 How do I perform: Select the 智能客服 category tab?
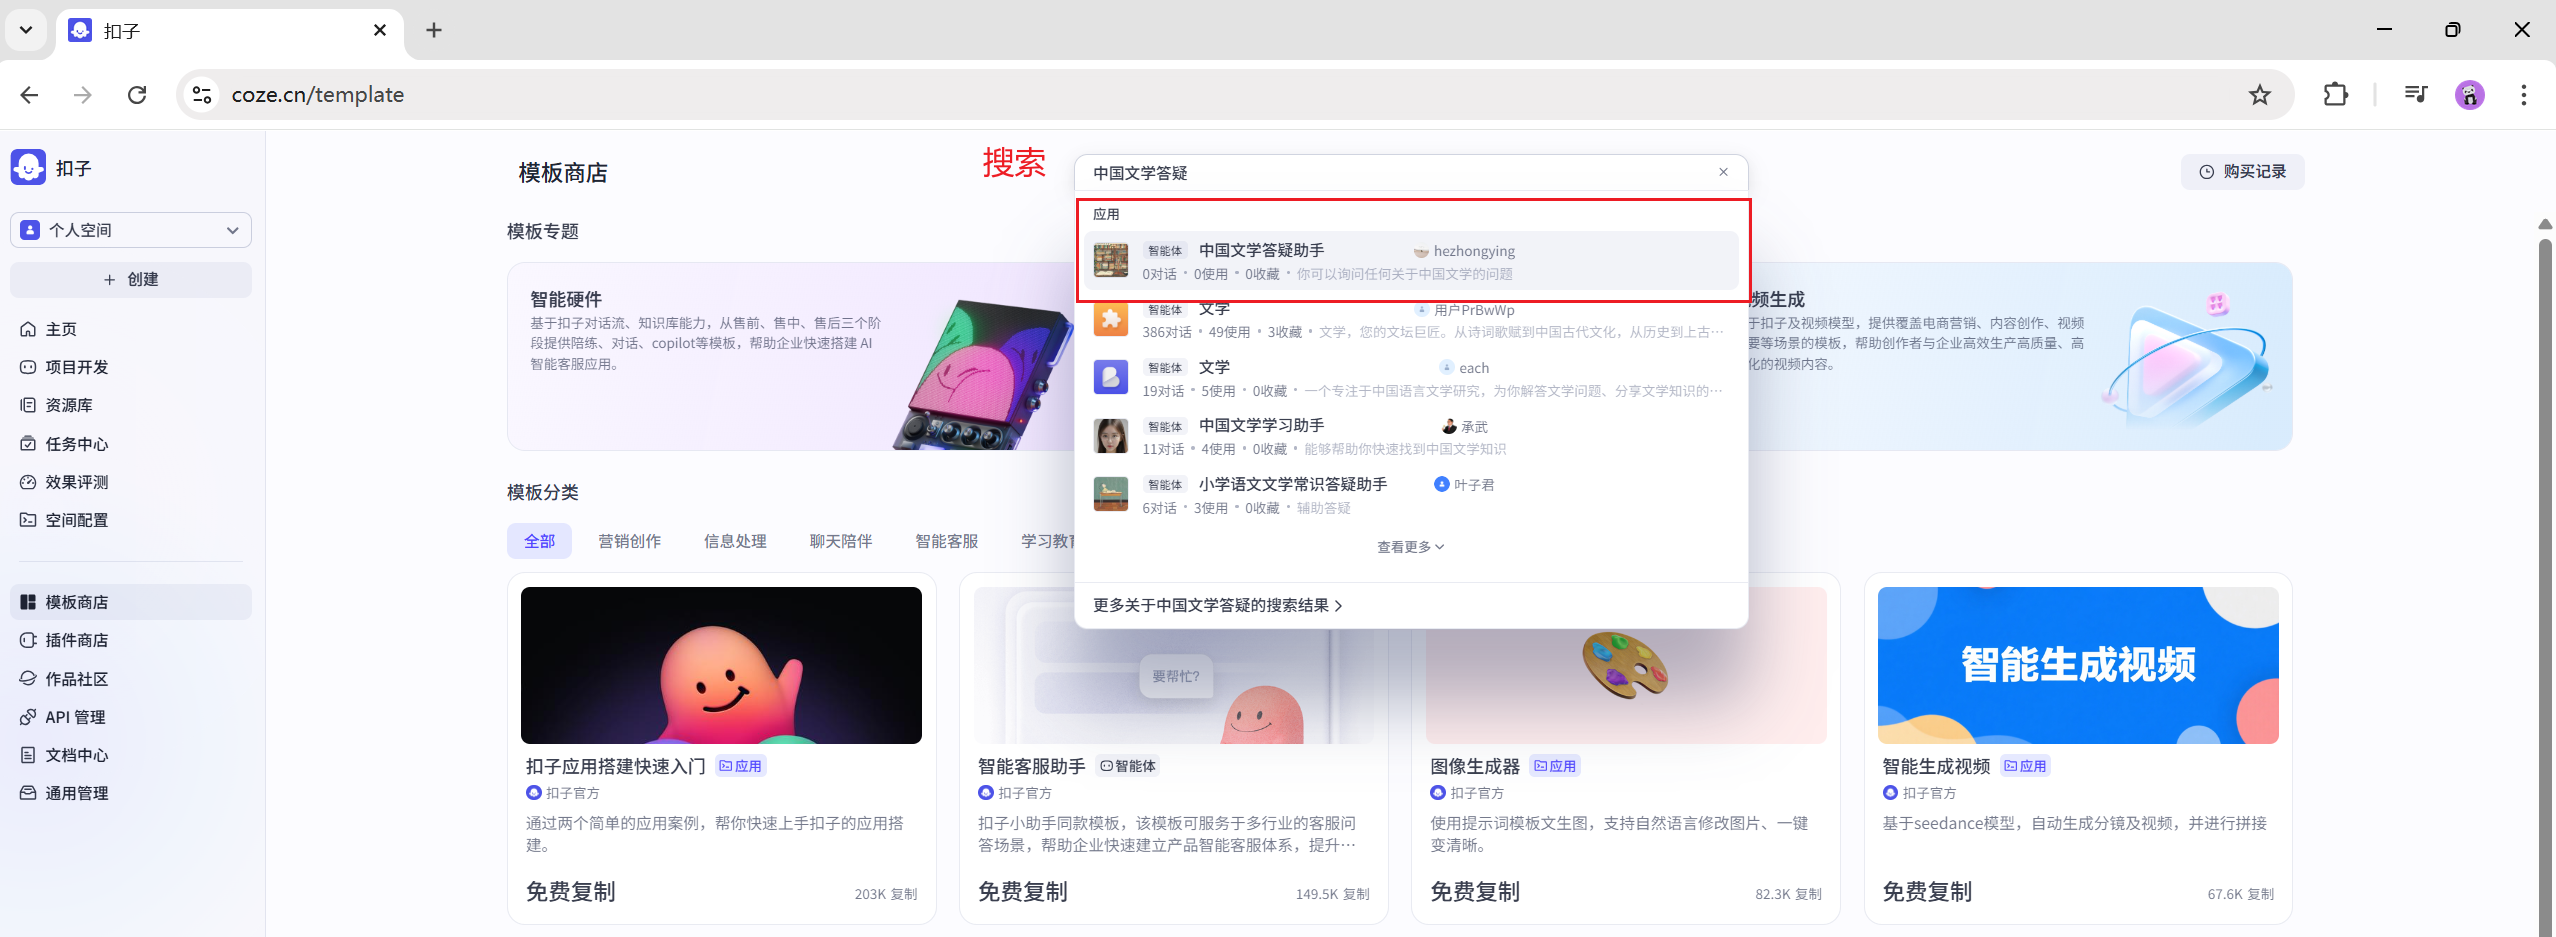coord(947,541)
